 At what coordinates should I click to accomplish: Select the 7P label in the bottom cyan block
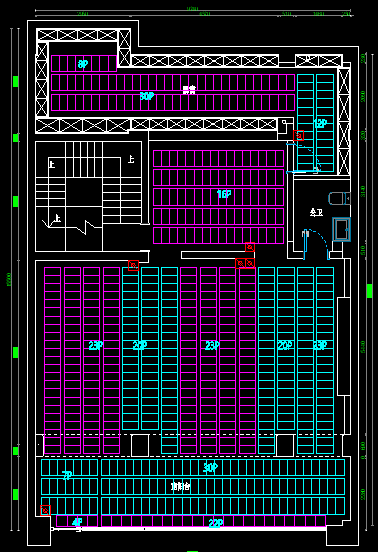(x=67, y=476)
